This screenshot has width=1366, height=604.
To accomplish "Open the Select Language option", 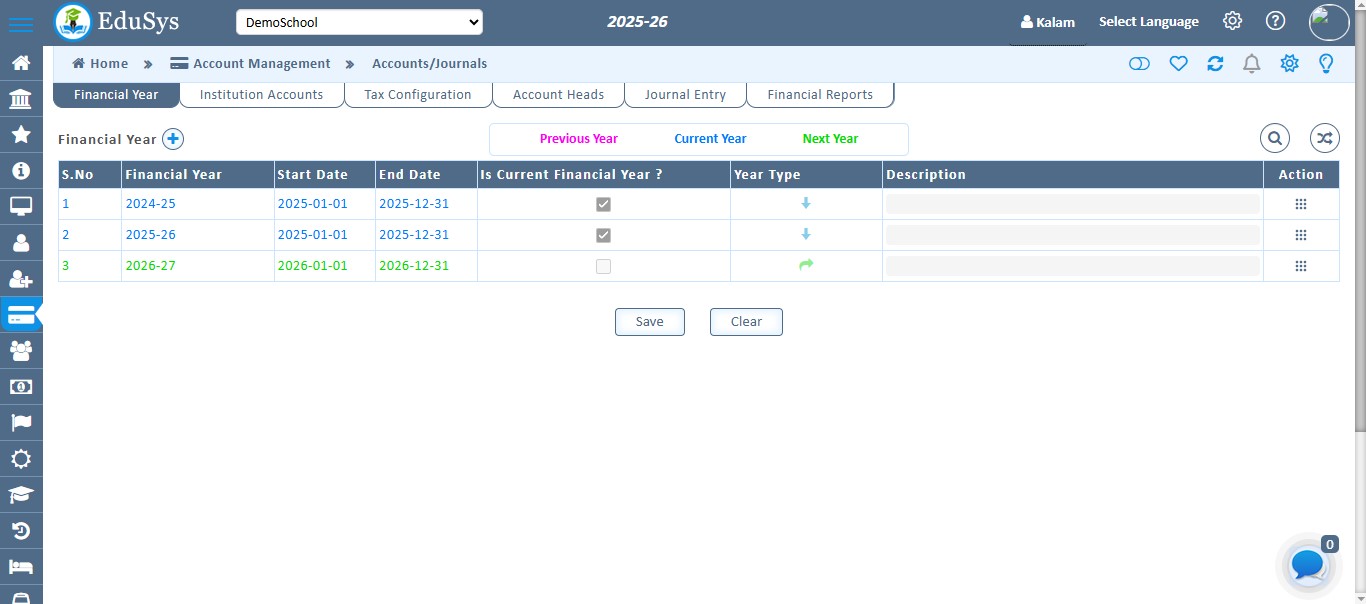I will pos(1148,21).
